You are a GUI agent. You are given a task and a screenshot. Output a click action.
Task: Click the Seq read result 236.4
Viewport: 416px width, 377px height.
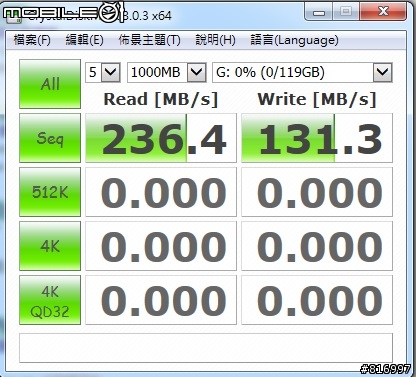click(x=161, y=138)
